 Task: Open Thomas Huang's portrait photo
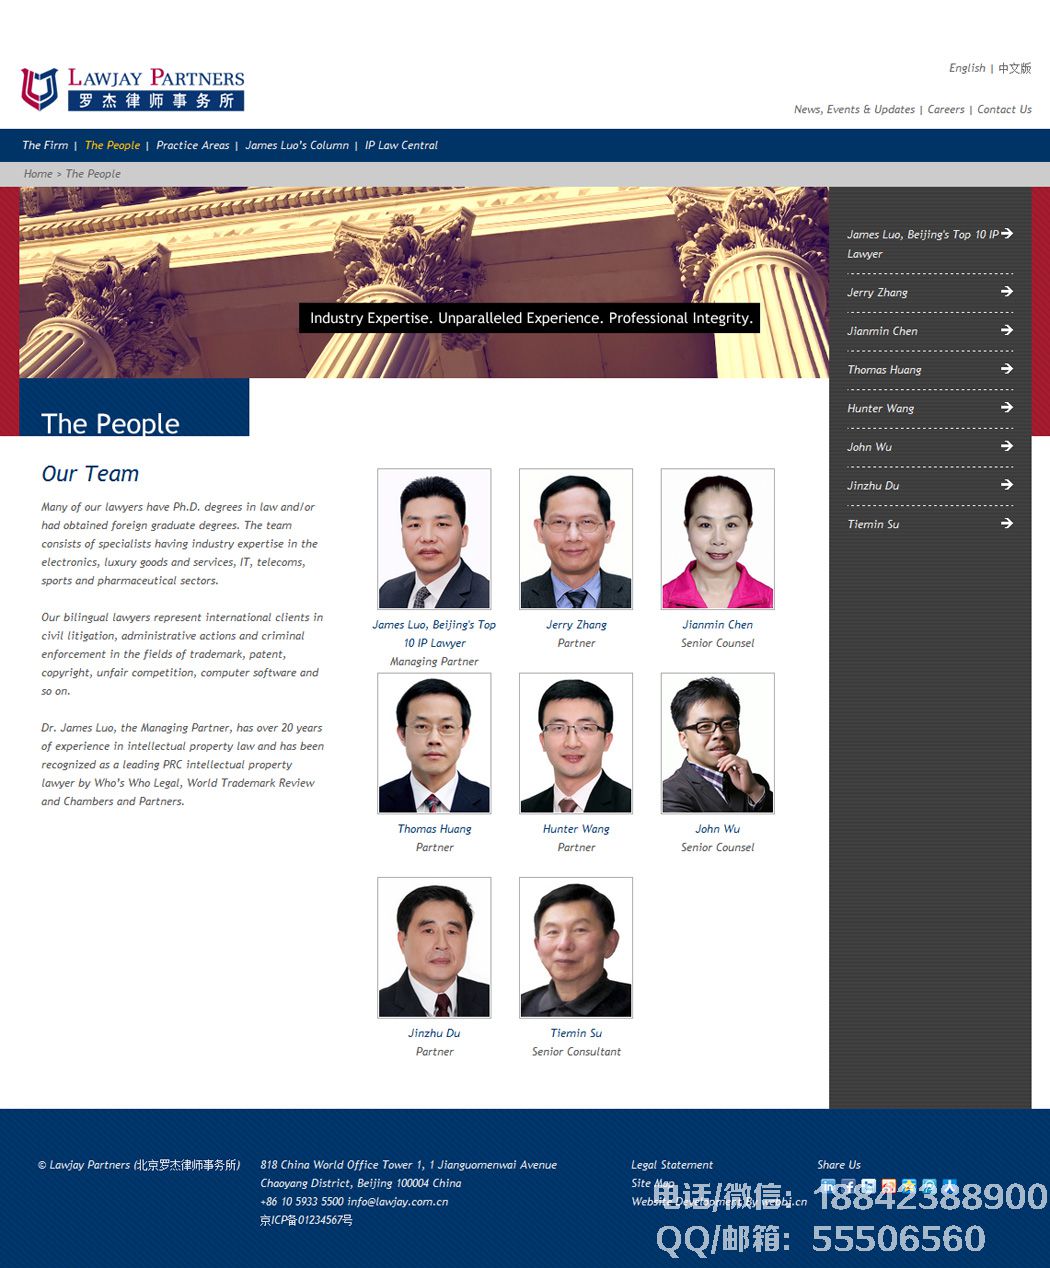tap(434, 743)
